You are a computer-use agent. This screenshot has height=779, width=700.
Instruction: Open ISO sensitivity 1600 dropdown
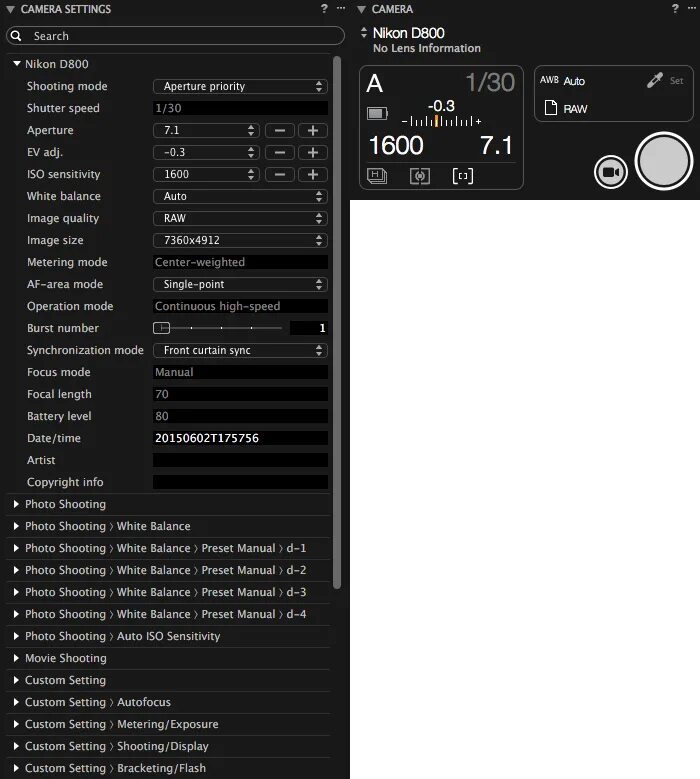click(x=206, y=174)
